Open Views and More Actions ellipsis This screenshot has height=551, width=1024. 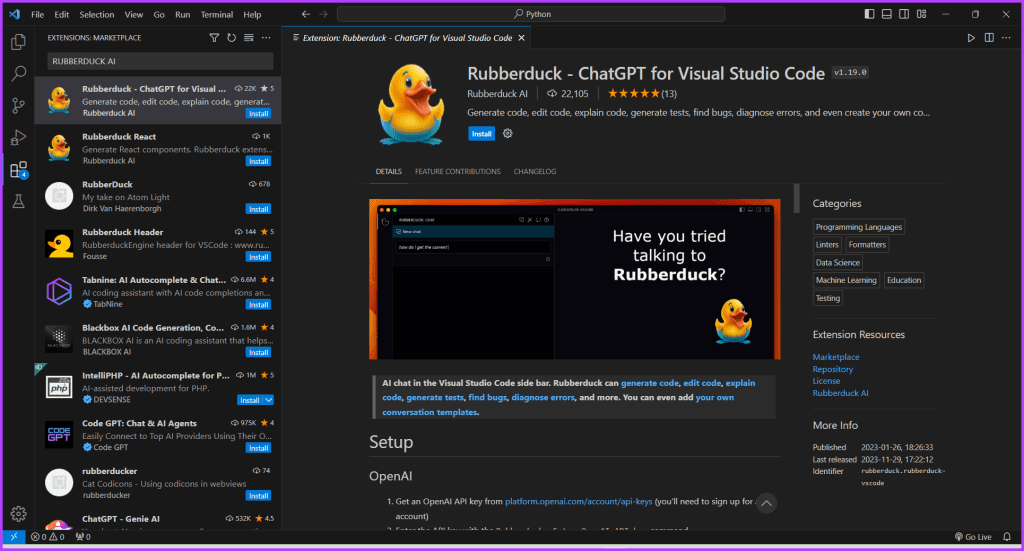coord(266,38)
